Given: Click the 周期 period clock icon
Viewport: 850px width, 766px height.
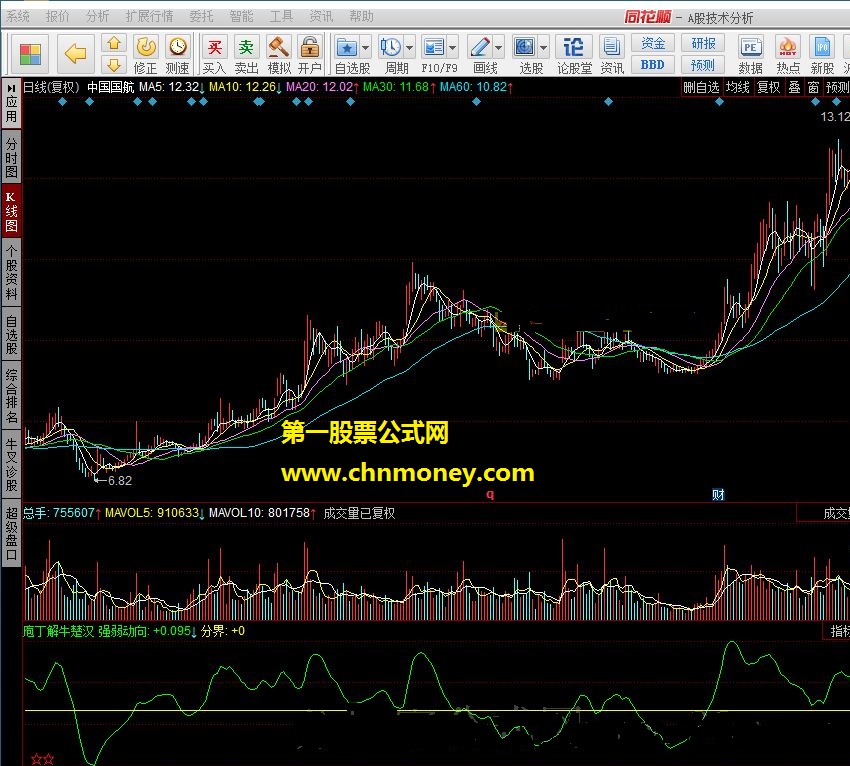Looking at the screenshot, I should point(390,47).
